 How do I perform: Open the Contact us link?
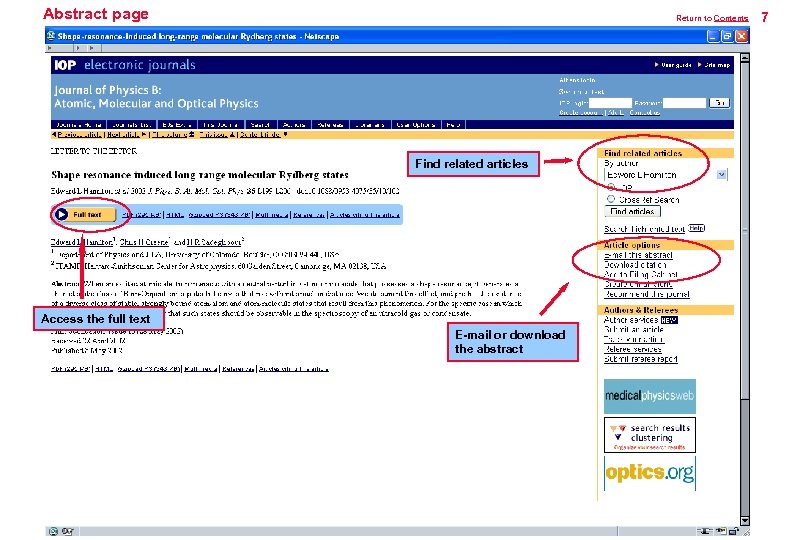pos(645,112)
